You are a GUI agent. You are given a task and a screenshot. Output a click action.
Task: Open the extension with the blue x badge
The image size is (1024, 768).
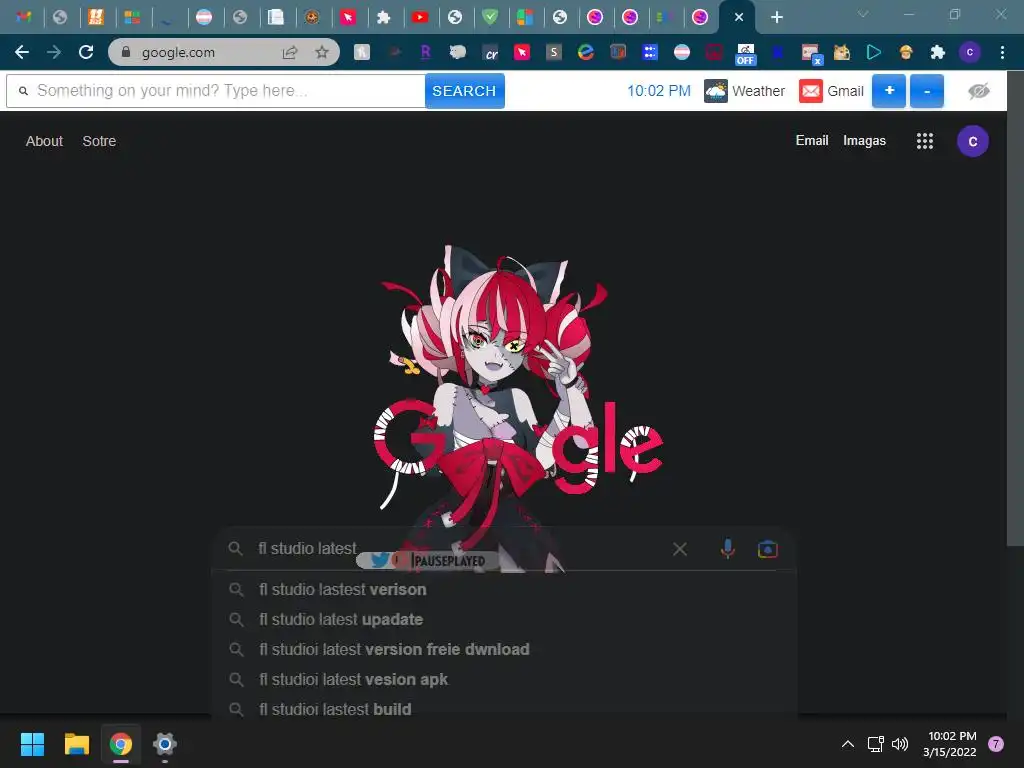[x=812, y=54]
